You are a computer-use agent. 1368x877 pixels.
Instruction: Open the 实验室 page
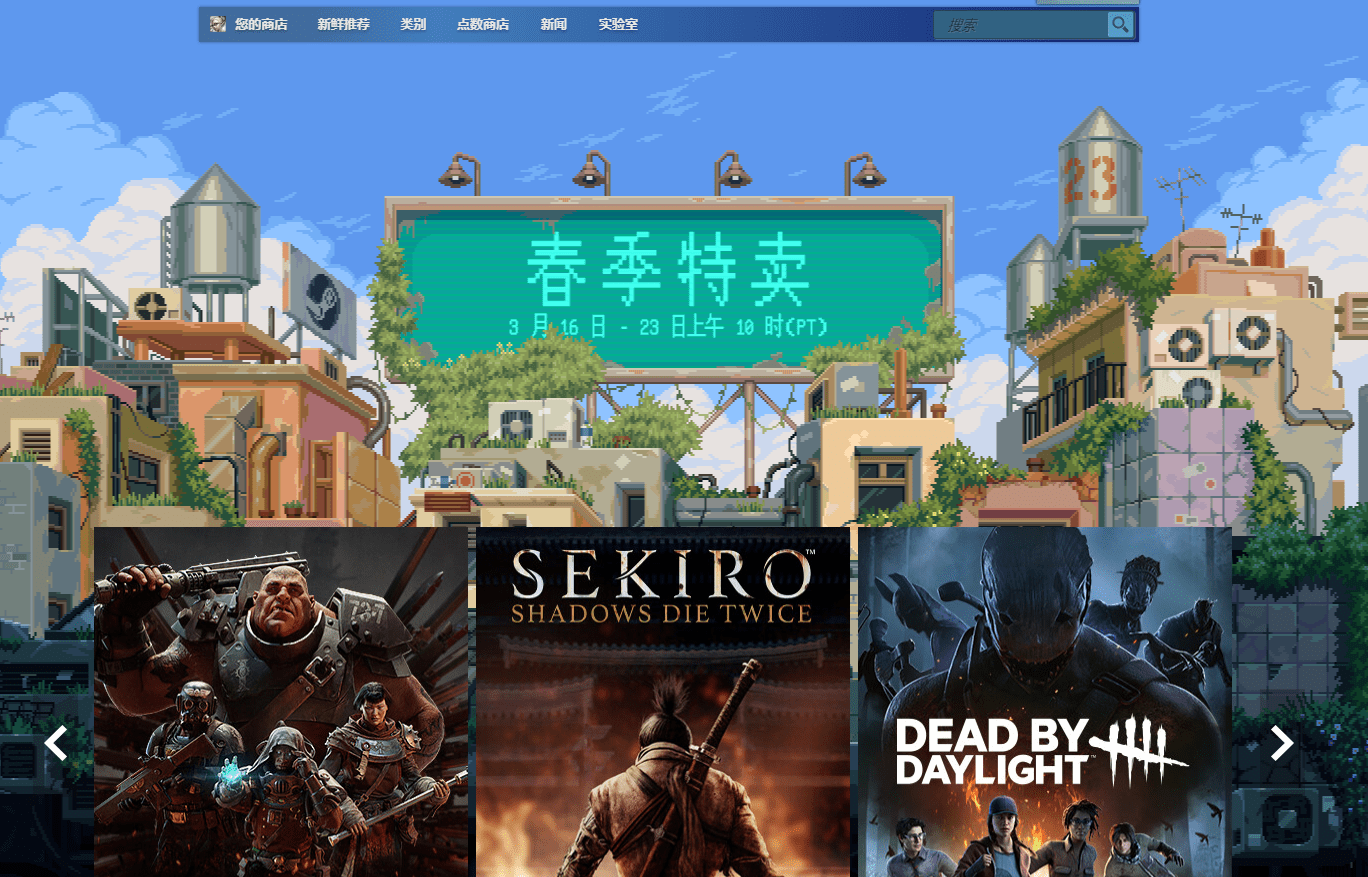(x=618, y=24)
